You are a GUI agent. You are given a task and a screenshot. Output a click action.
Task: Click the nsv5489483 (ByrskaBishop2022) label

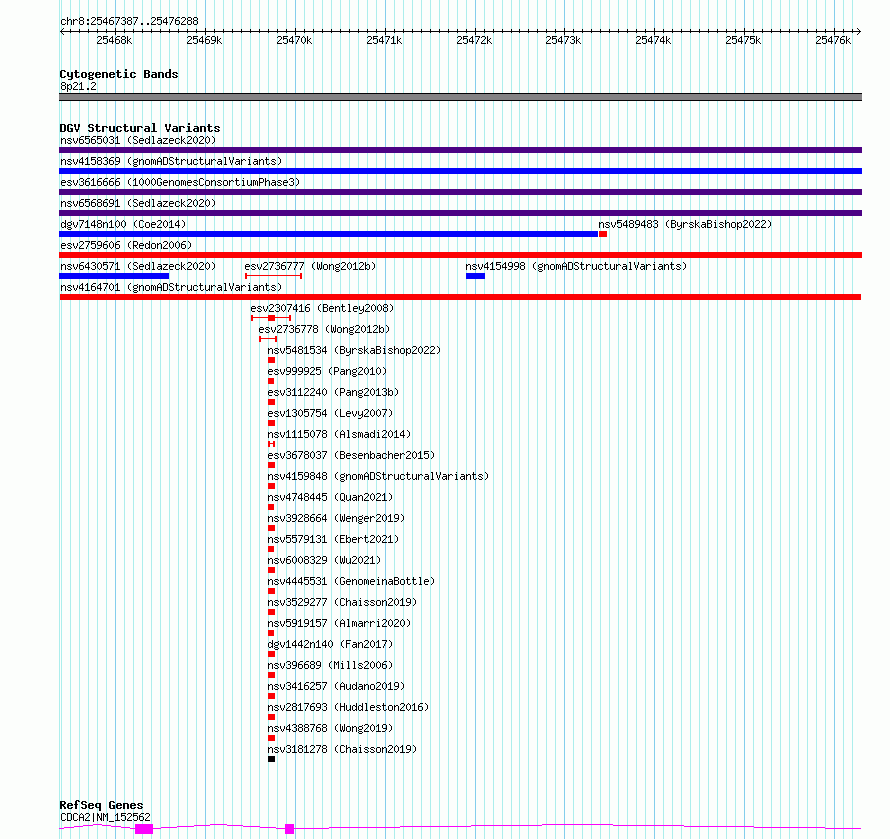point(685,224)
